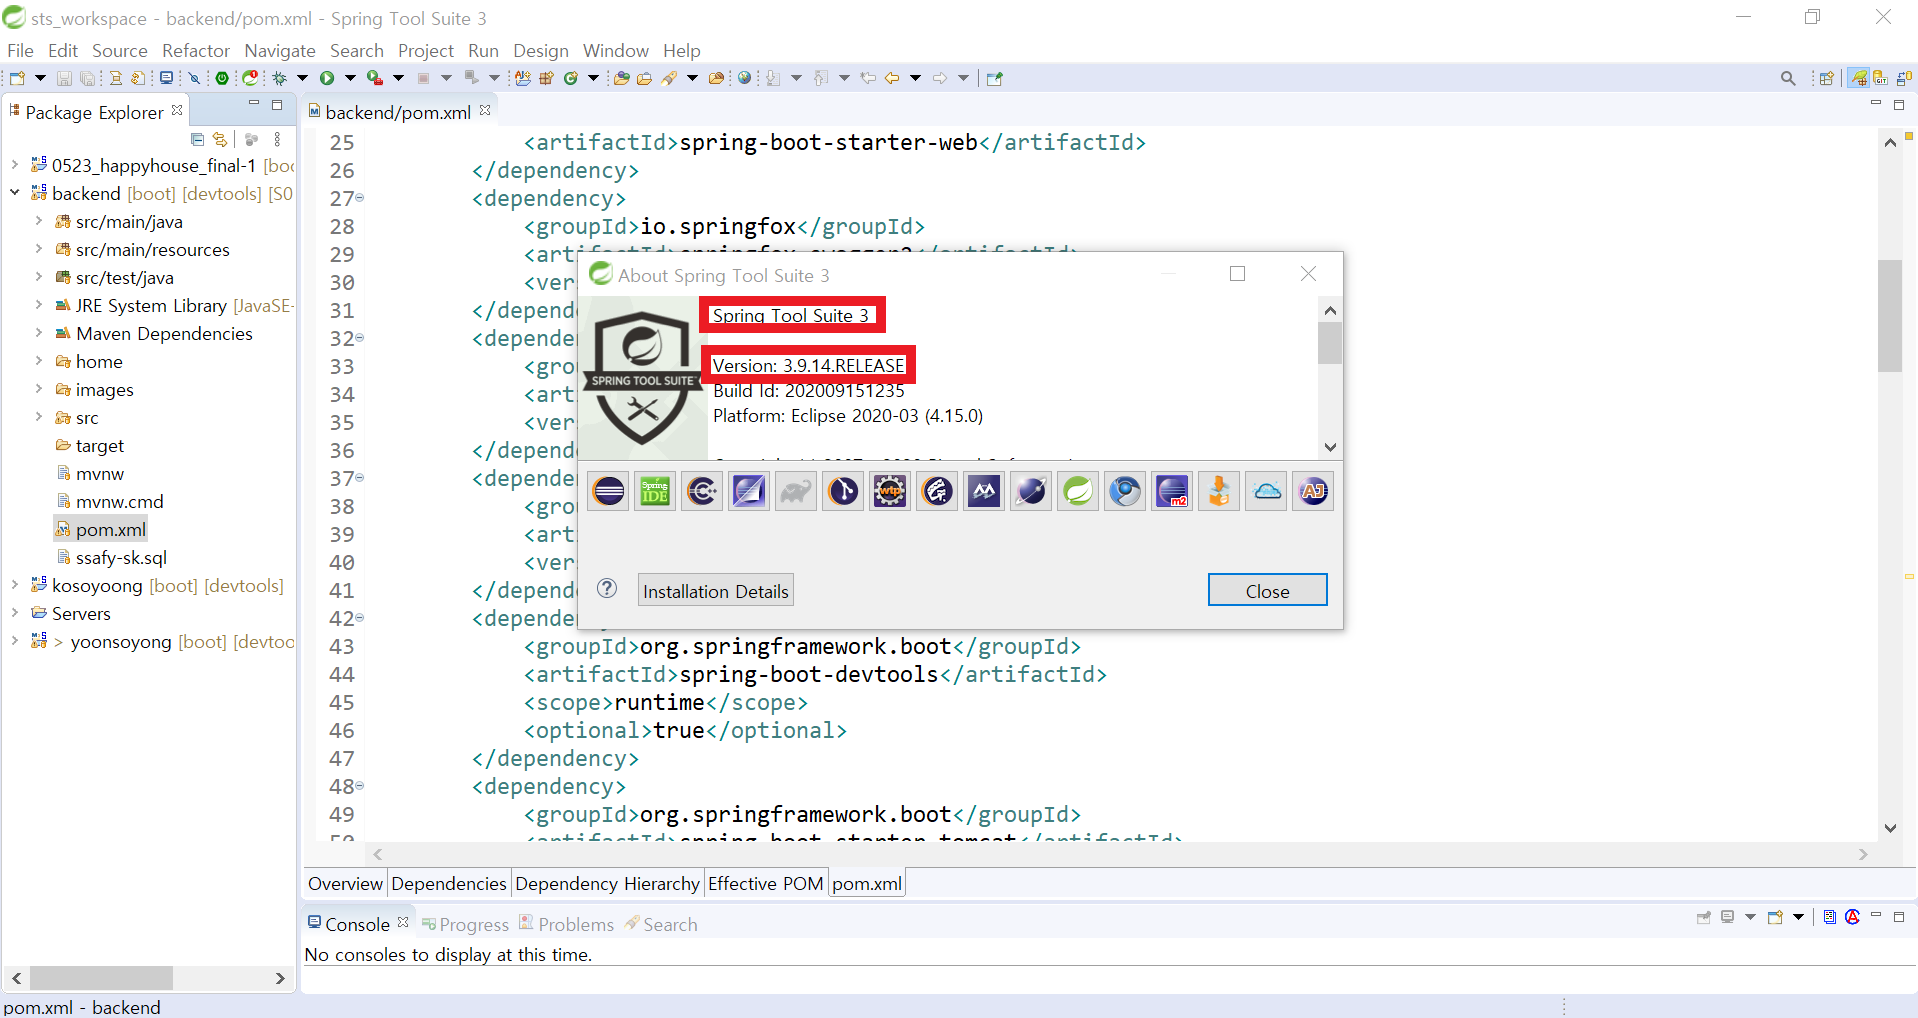This screenshot has height=1018, width=1918.
Task: Open the Refactor menu
Action: tap(196, 50)
